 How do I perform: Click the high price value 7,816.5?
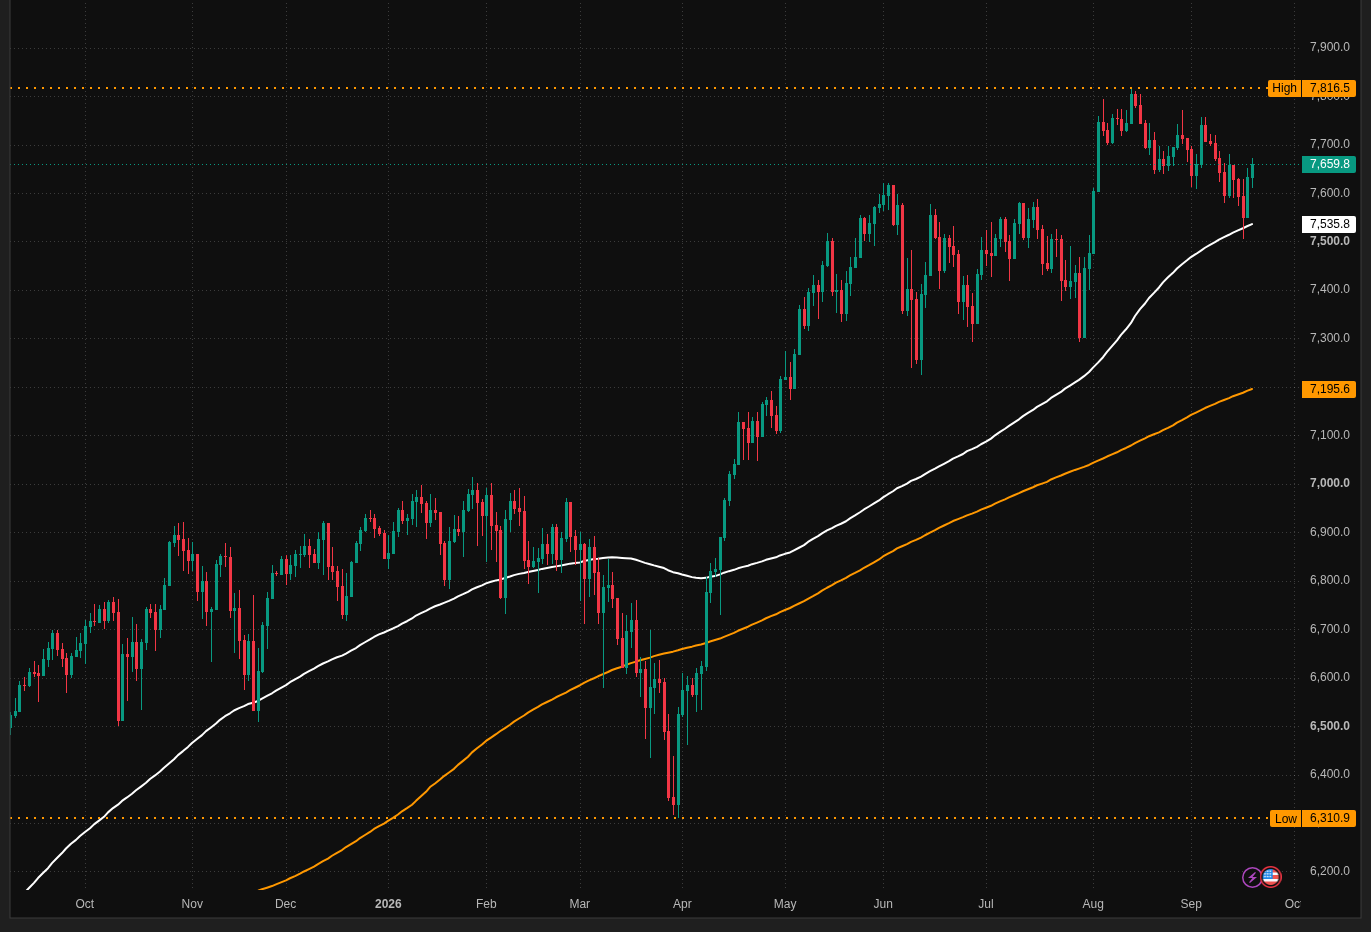pos(1329,88)
